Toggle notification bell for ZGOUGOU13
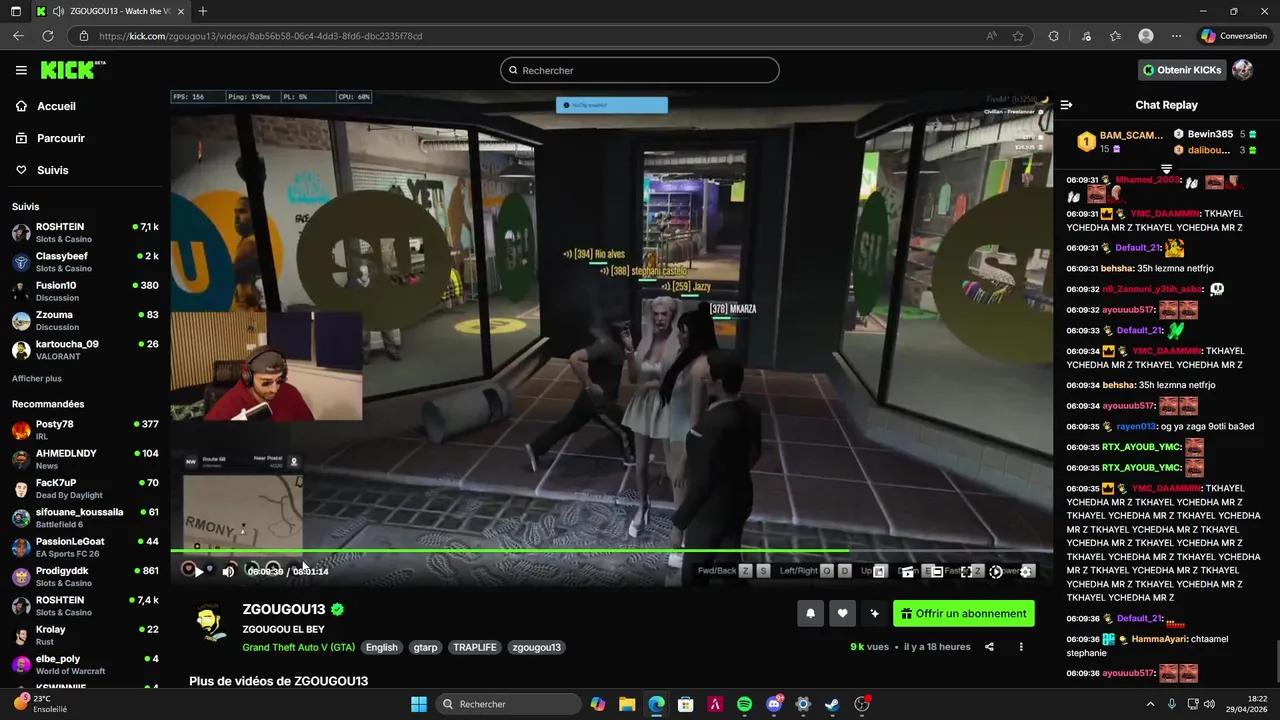 point(811,614)
